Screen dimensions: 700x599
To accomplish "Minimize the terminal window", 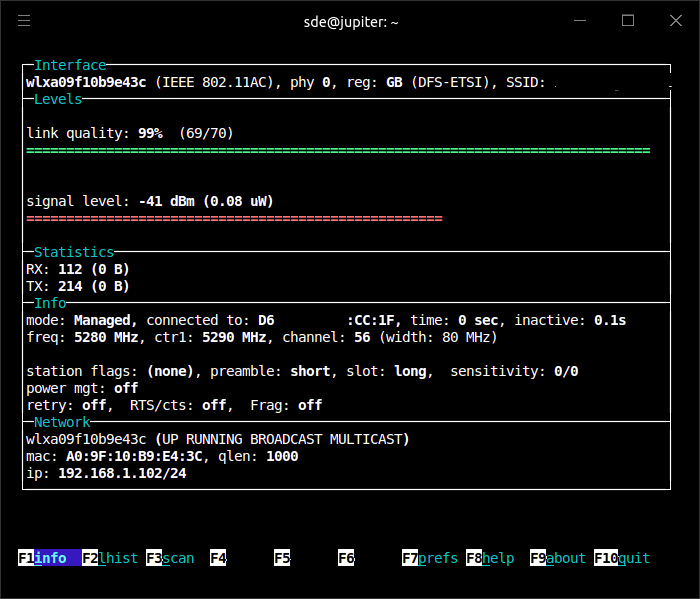I will click(x=580, y=21).
